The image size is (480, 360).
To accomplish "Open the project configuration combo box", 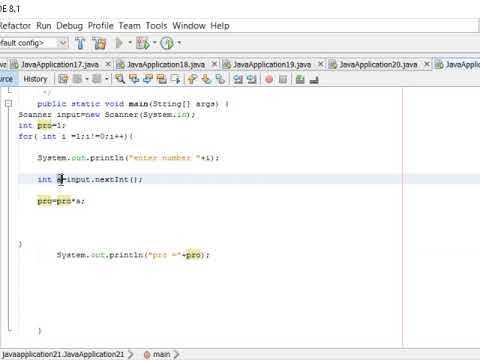I will pyautogui.click(x=33, y=43).
